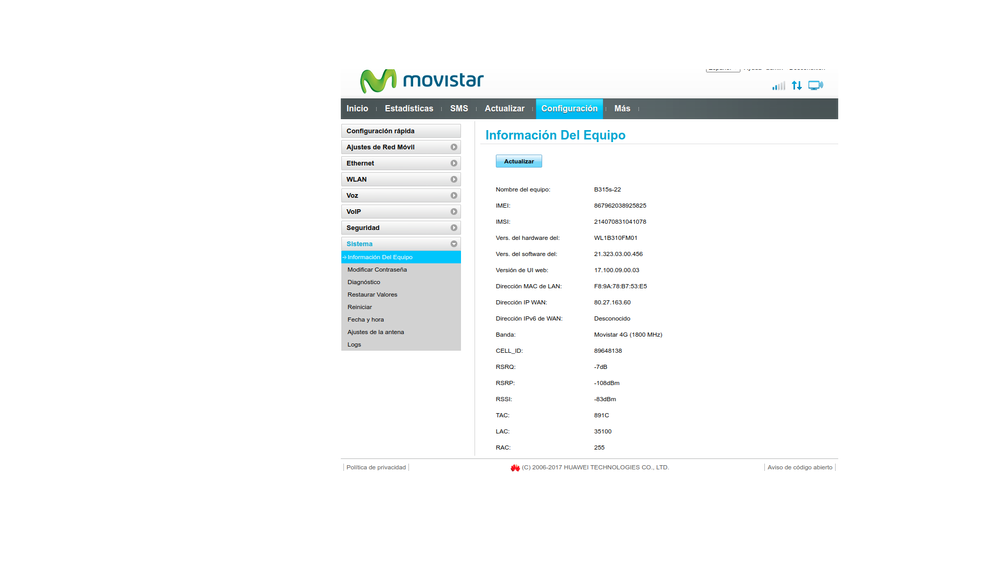Viewport: 999px width, 562px height.
Task: Switch to the SMS tab
Action: pyautogui.click(x=458, y=109)
